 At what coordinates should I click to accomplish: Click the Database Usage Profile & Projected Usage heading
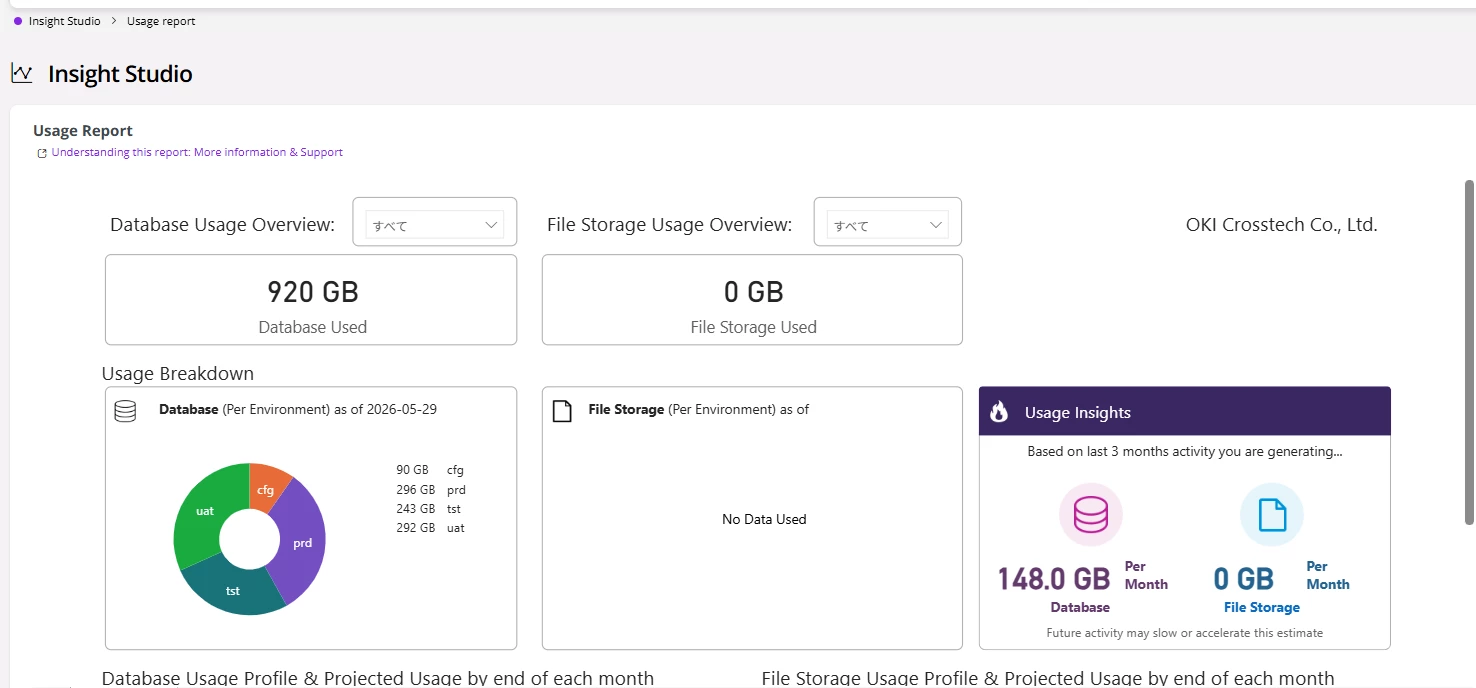(378, 678)
